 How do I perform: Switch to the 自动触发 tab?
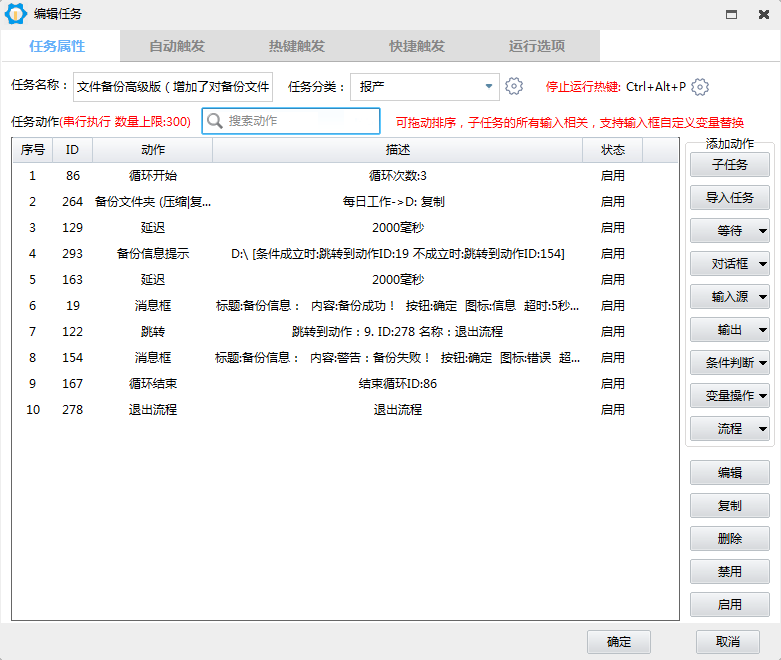pos(177,46)
